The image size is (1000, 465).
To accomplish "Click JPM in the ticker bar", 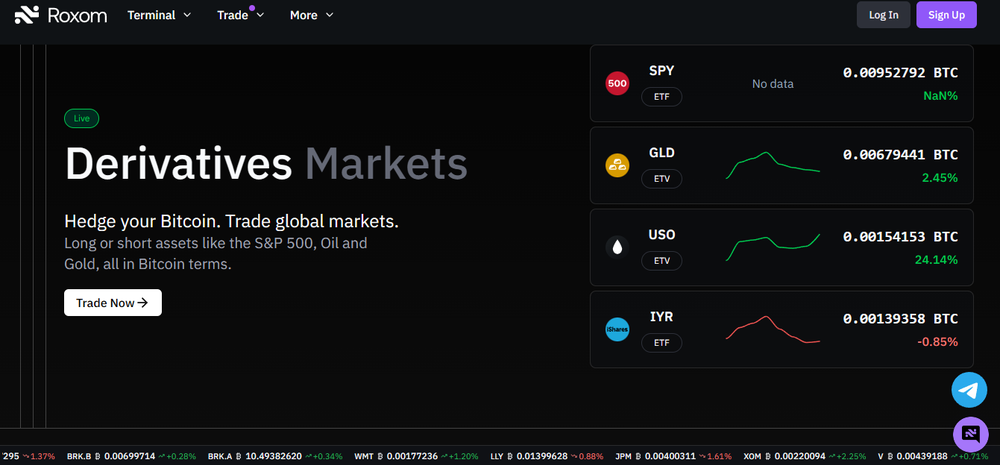I will (623, 456).
